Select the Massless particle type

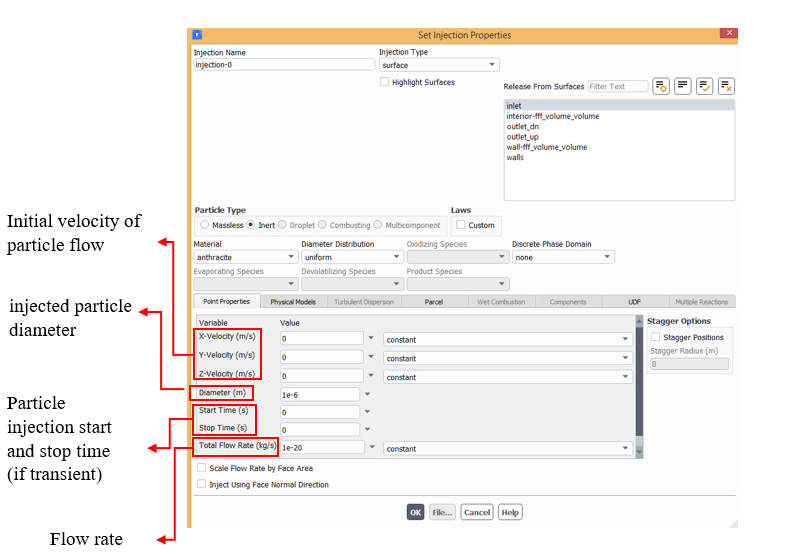(204, 225)
